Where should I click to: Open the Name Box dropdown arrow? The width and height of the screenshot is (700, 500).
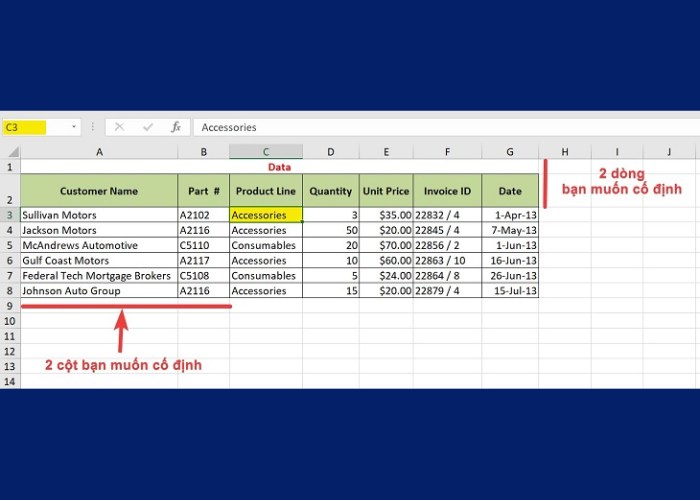[x=74, y=127]
